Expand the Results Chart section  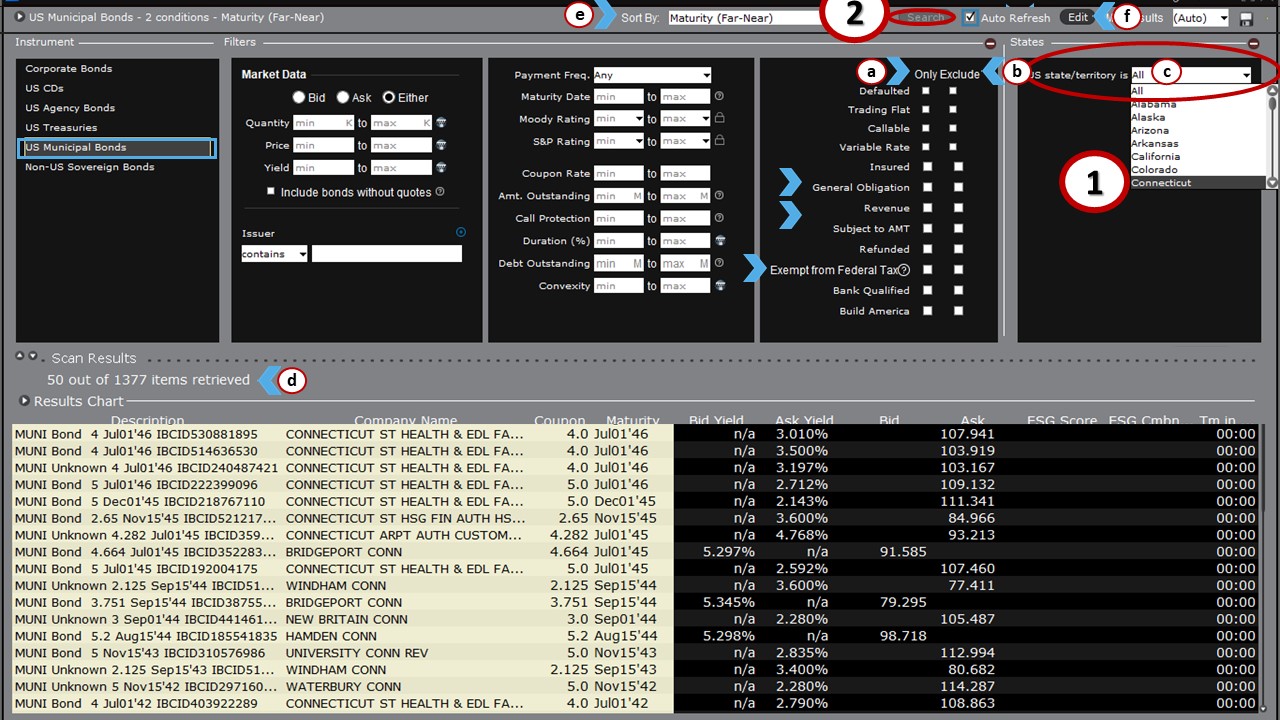pyautogui.click(x=22, y=402)
